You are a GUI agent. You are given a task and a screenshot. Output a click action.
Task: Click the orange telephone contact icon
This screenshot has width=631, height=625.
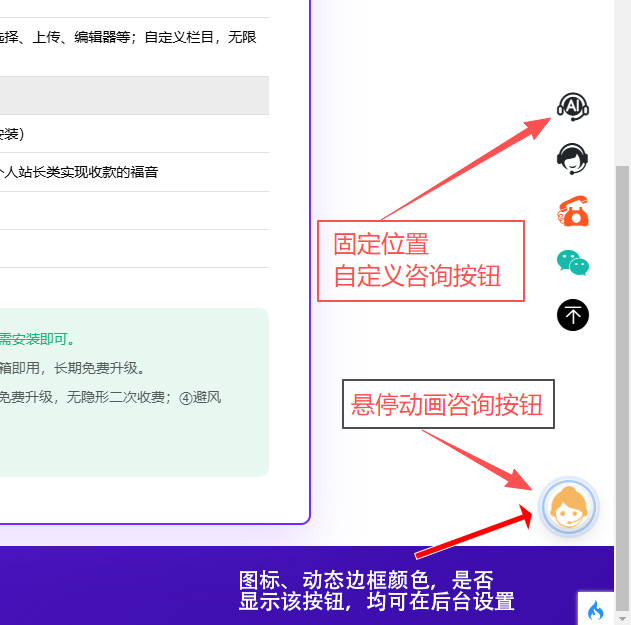pos(573,211)
